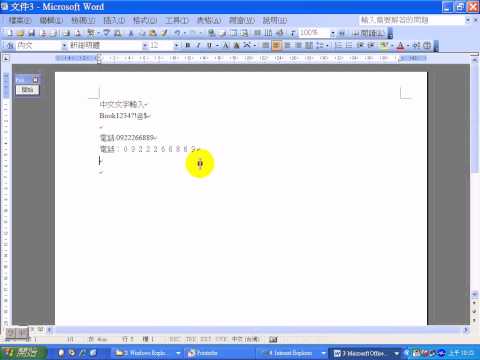Toggle center alignment (highlighted)
The width and height of the screenshot is (480, 360).
[x=276, y=45]
